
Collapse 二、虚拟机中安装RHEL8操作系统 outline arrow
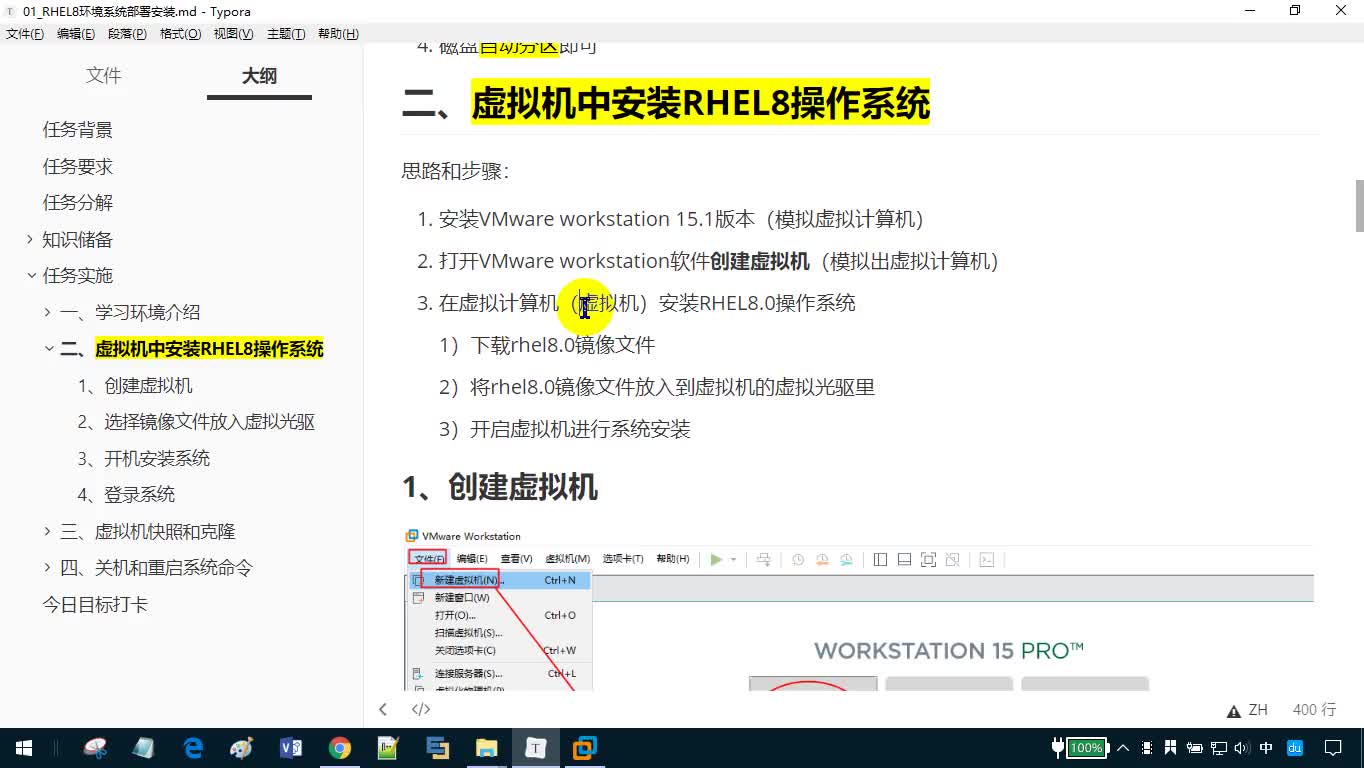(x=47, y=349)
